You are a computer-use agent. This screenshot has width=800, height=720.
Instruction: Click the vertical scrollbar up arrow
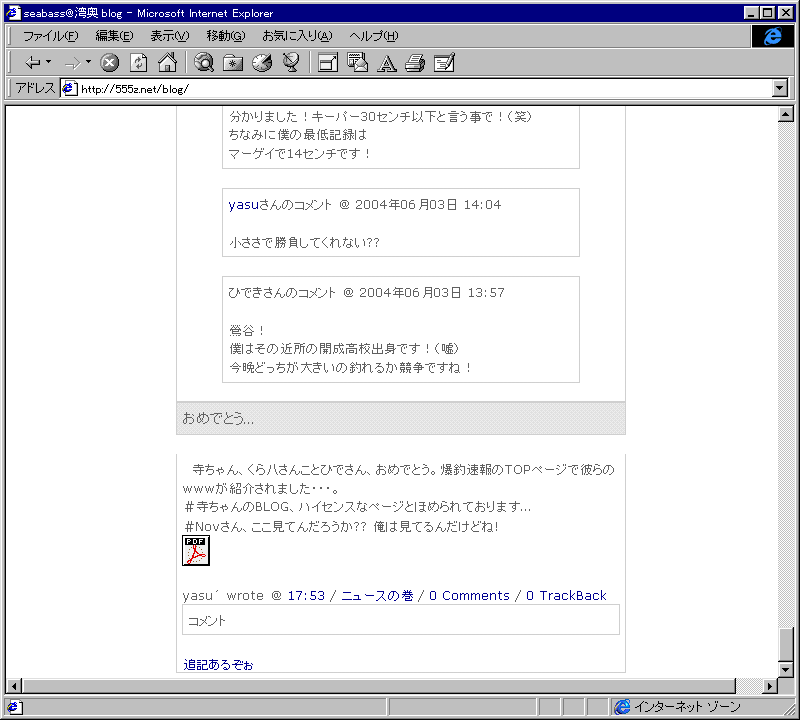click(786, 115)
